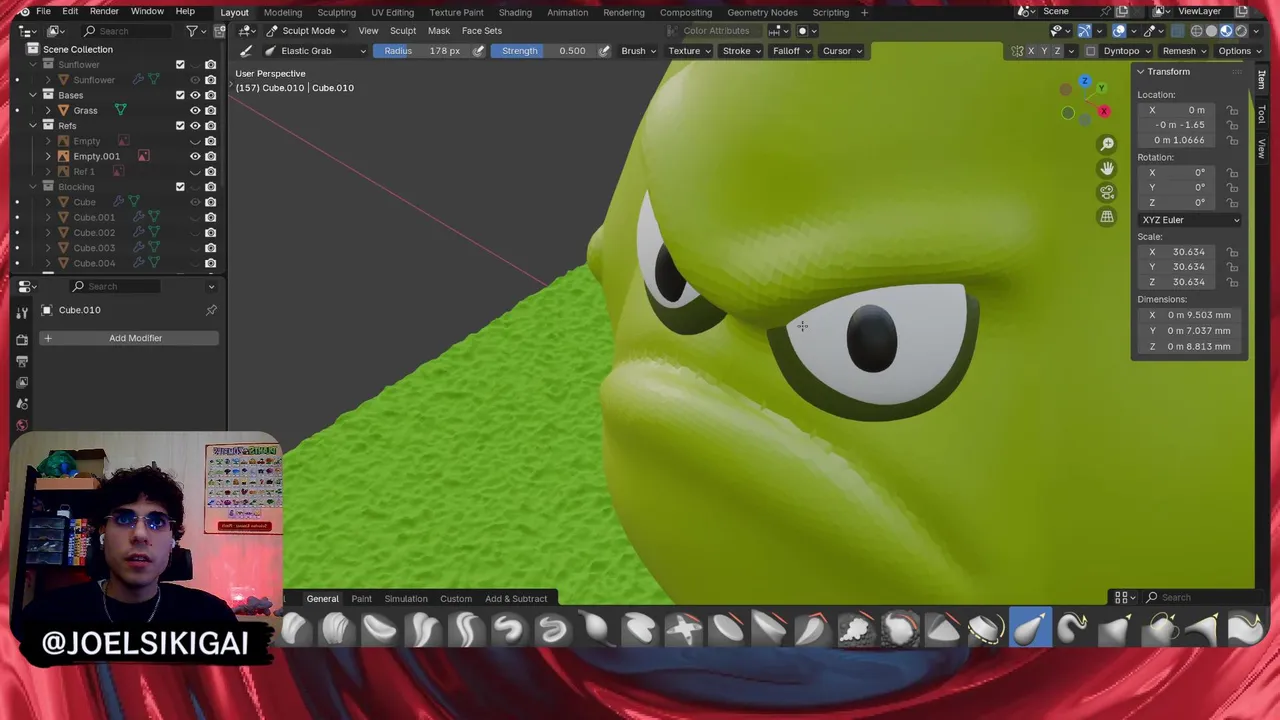Click the pan view hand gizmo
This screenshot has width=1280, height=720.
pos(1107,168)
